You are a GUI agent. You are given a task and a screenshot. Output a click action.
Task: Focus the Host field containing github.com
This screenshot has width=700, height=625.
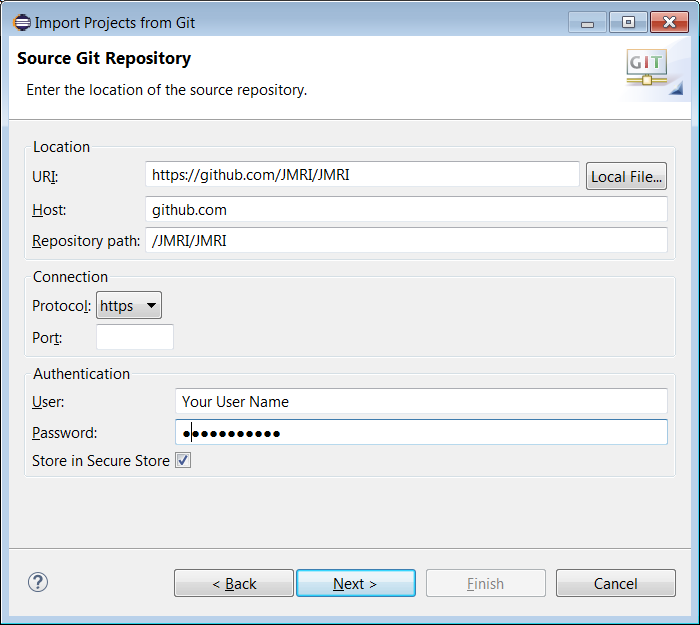click(x=405, y=210)
